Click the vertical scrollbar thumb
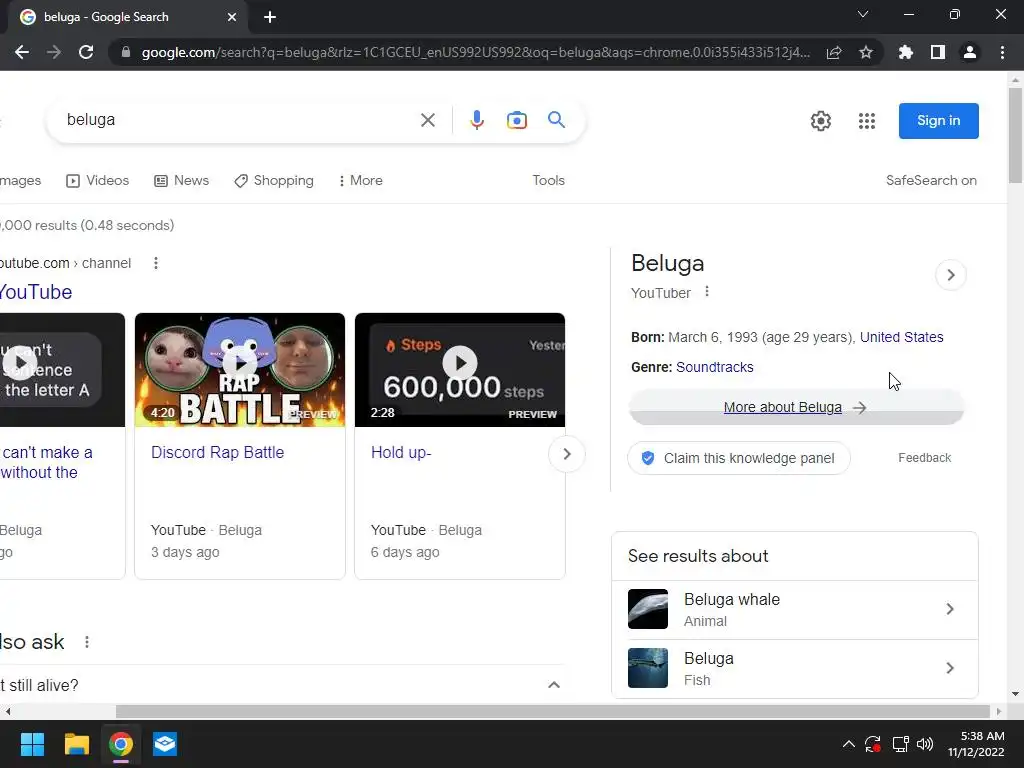1024x768 pixels. [1016, 135]
